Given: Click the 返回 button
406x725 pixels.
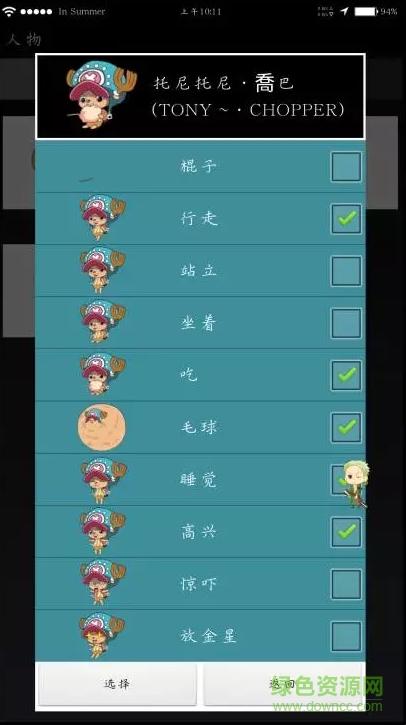Looking at the screenshot, I should click(283, 684).
